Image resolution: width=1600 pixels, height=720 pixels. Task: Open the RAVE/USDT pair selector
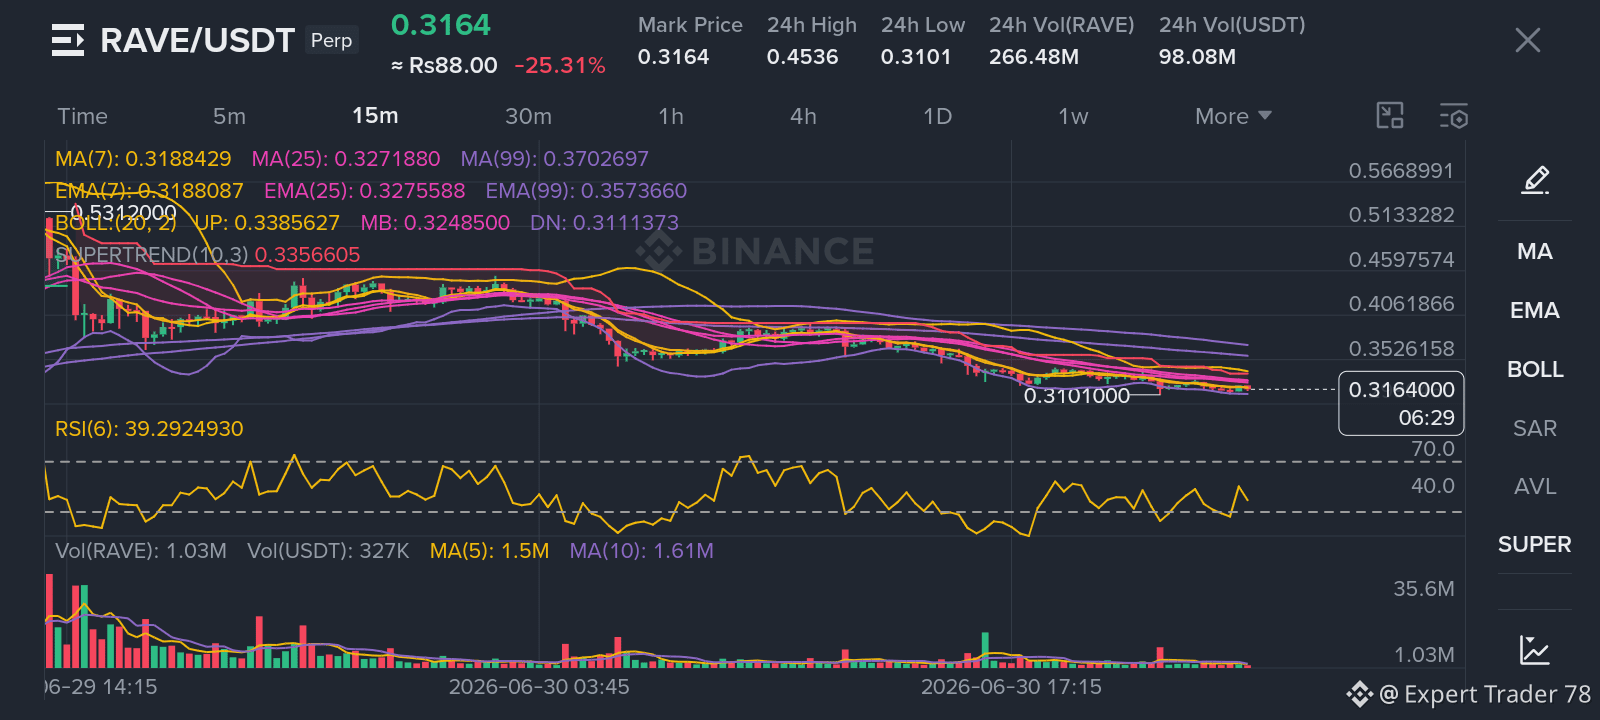click(x=197, y=40)
